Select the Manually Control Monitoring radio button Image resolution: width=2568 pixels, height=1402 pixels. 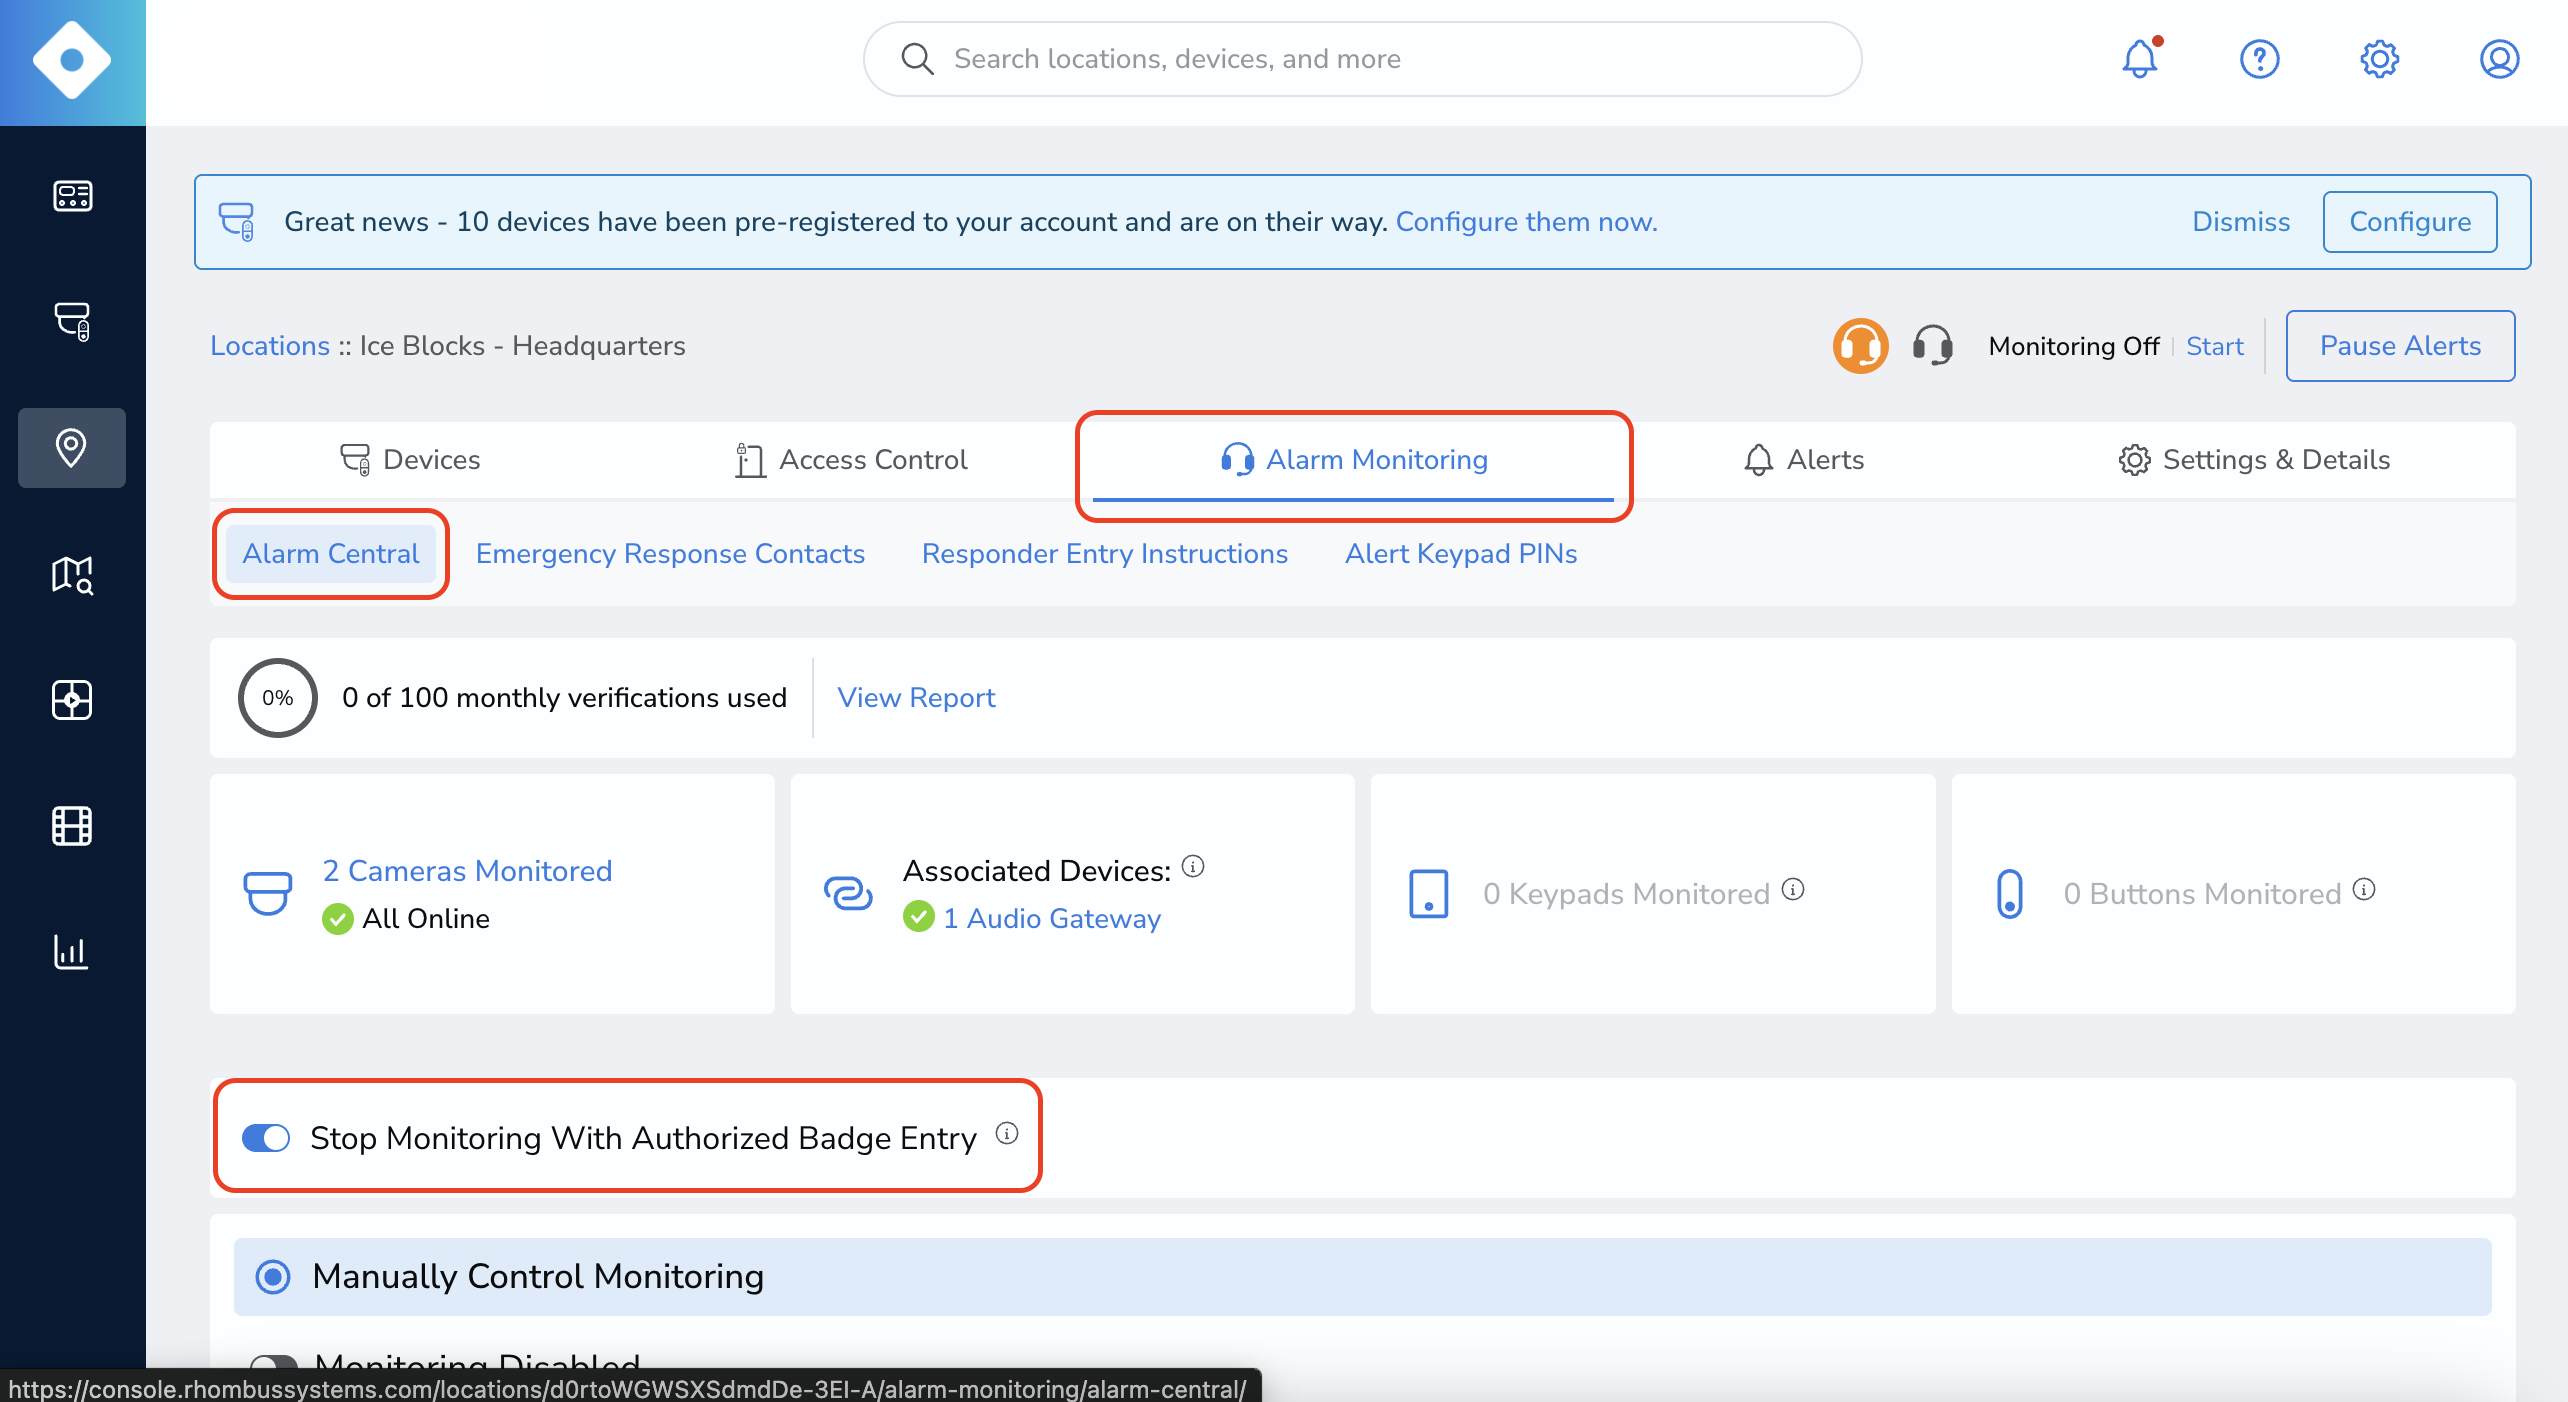[x=272, y=1276]
